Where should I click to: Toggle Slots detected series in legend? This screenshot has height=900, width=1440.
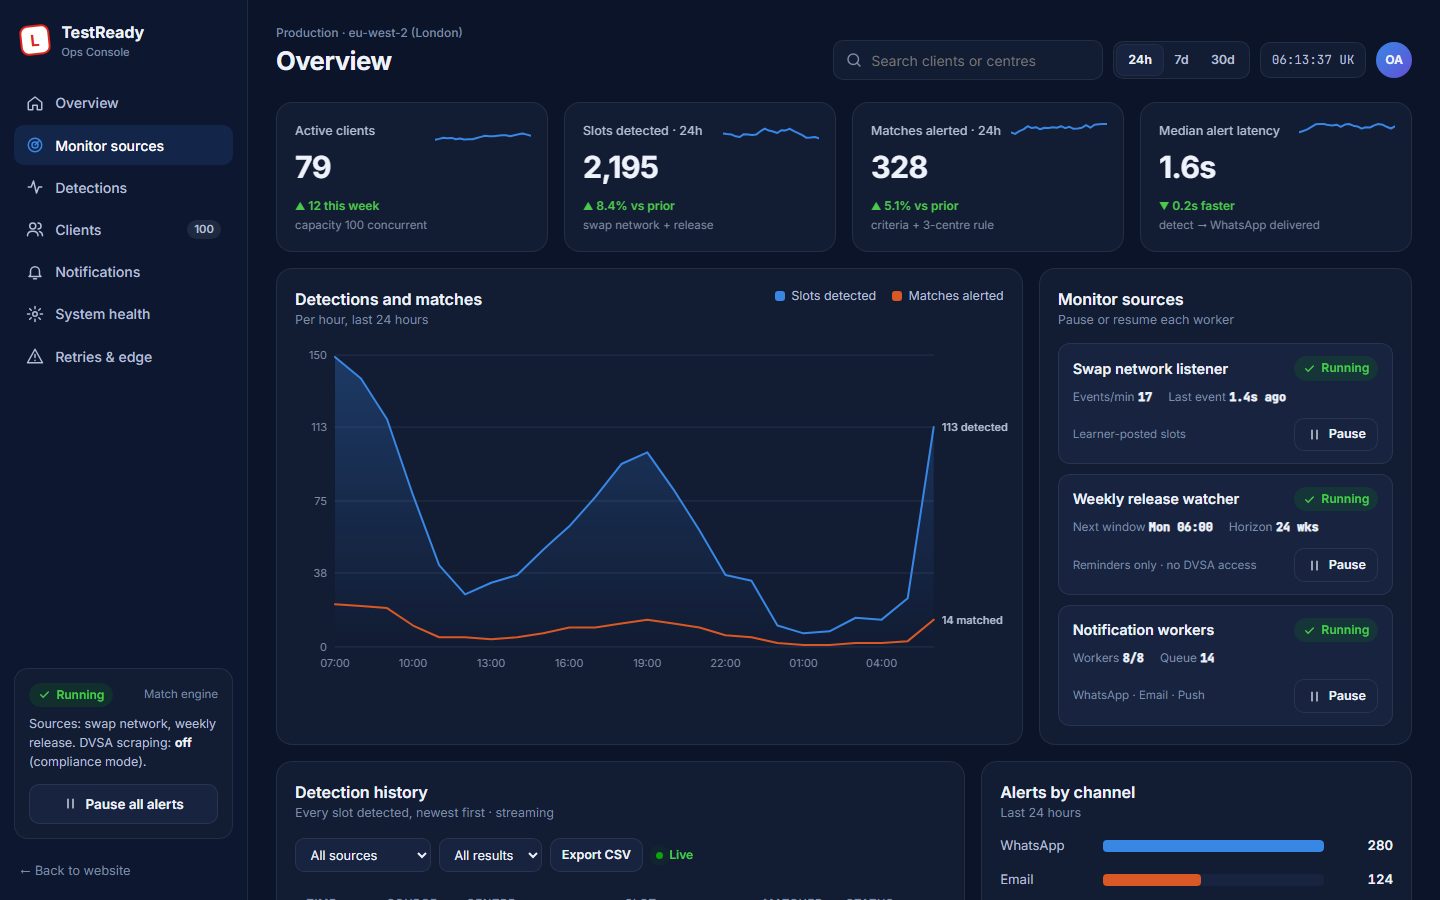tap(825, 296)
